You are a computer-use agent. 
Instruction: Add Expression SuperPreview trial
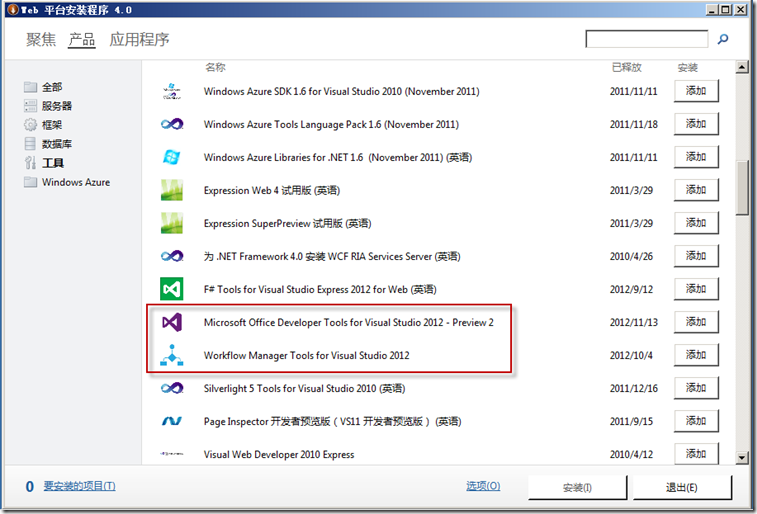point(696,223)
